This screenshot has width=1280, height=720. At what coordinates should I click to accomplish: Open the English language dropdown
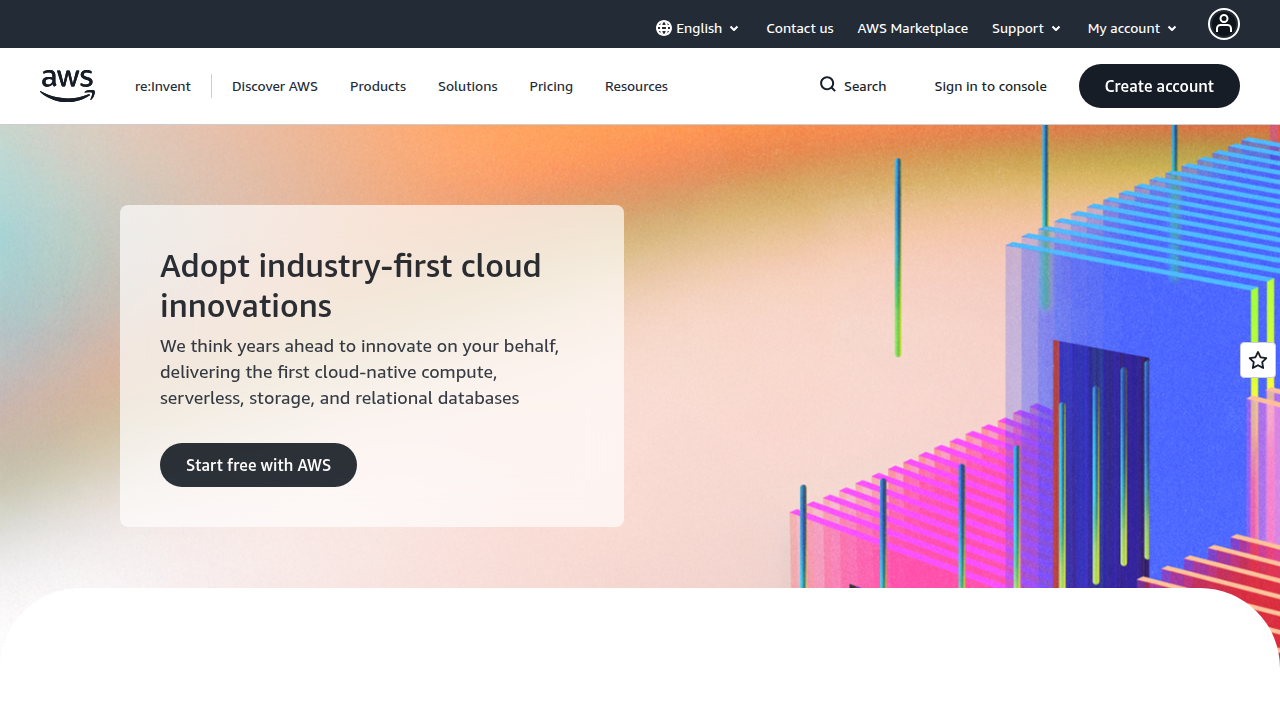698,28
